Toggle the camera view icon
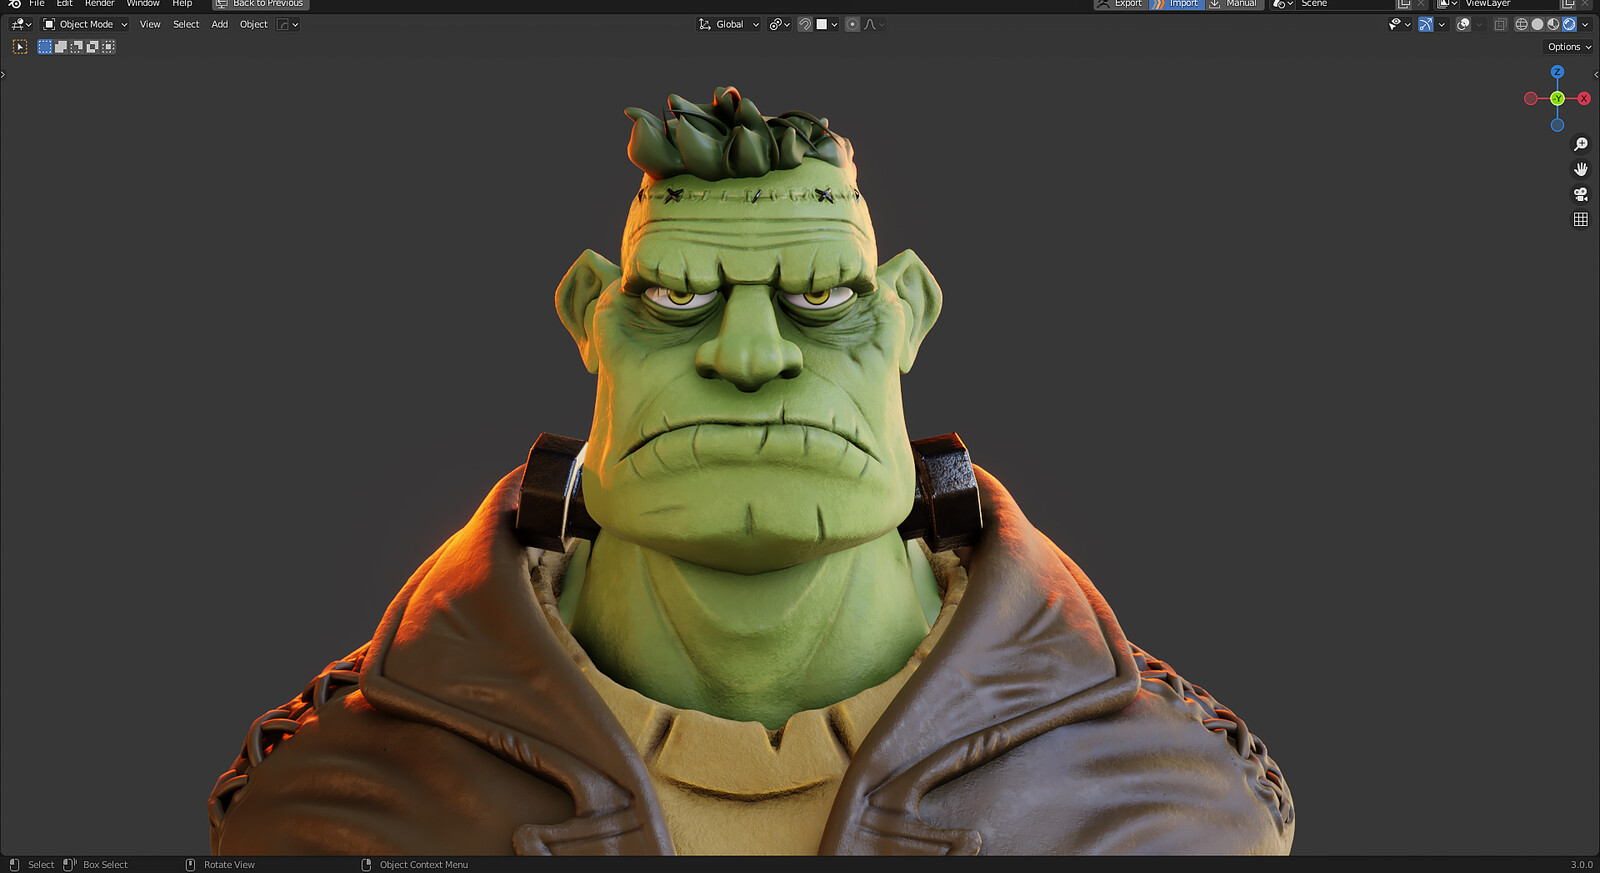 pos(1581,194)
